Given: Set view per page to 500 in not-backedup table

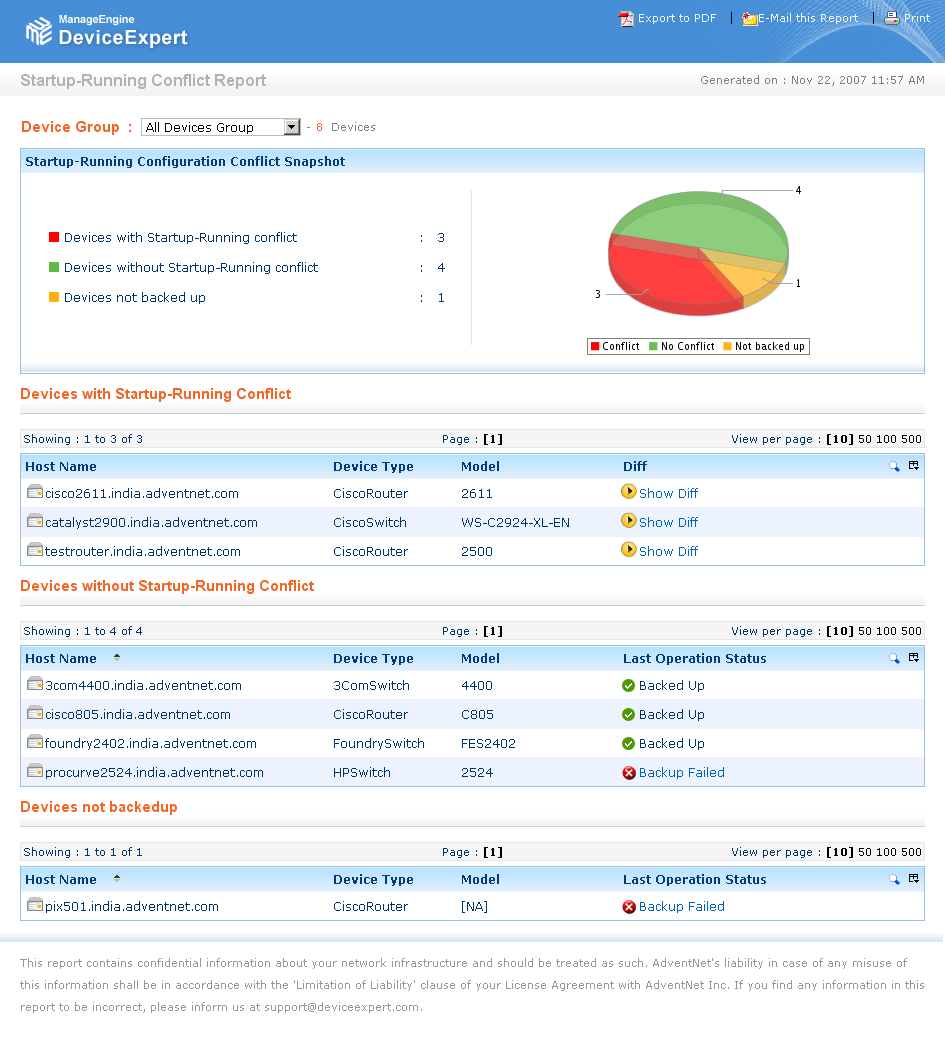Looking at the screenshot, I should point(911,852).
